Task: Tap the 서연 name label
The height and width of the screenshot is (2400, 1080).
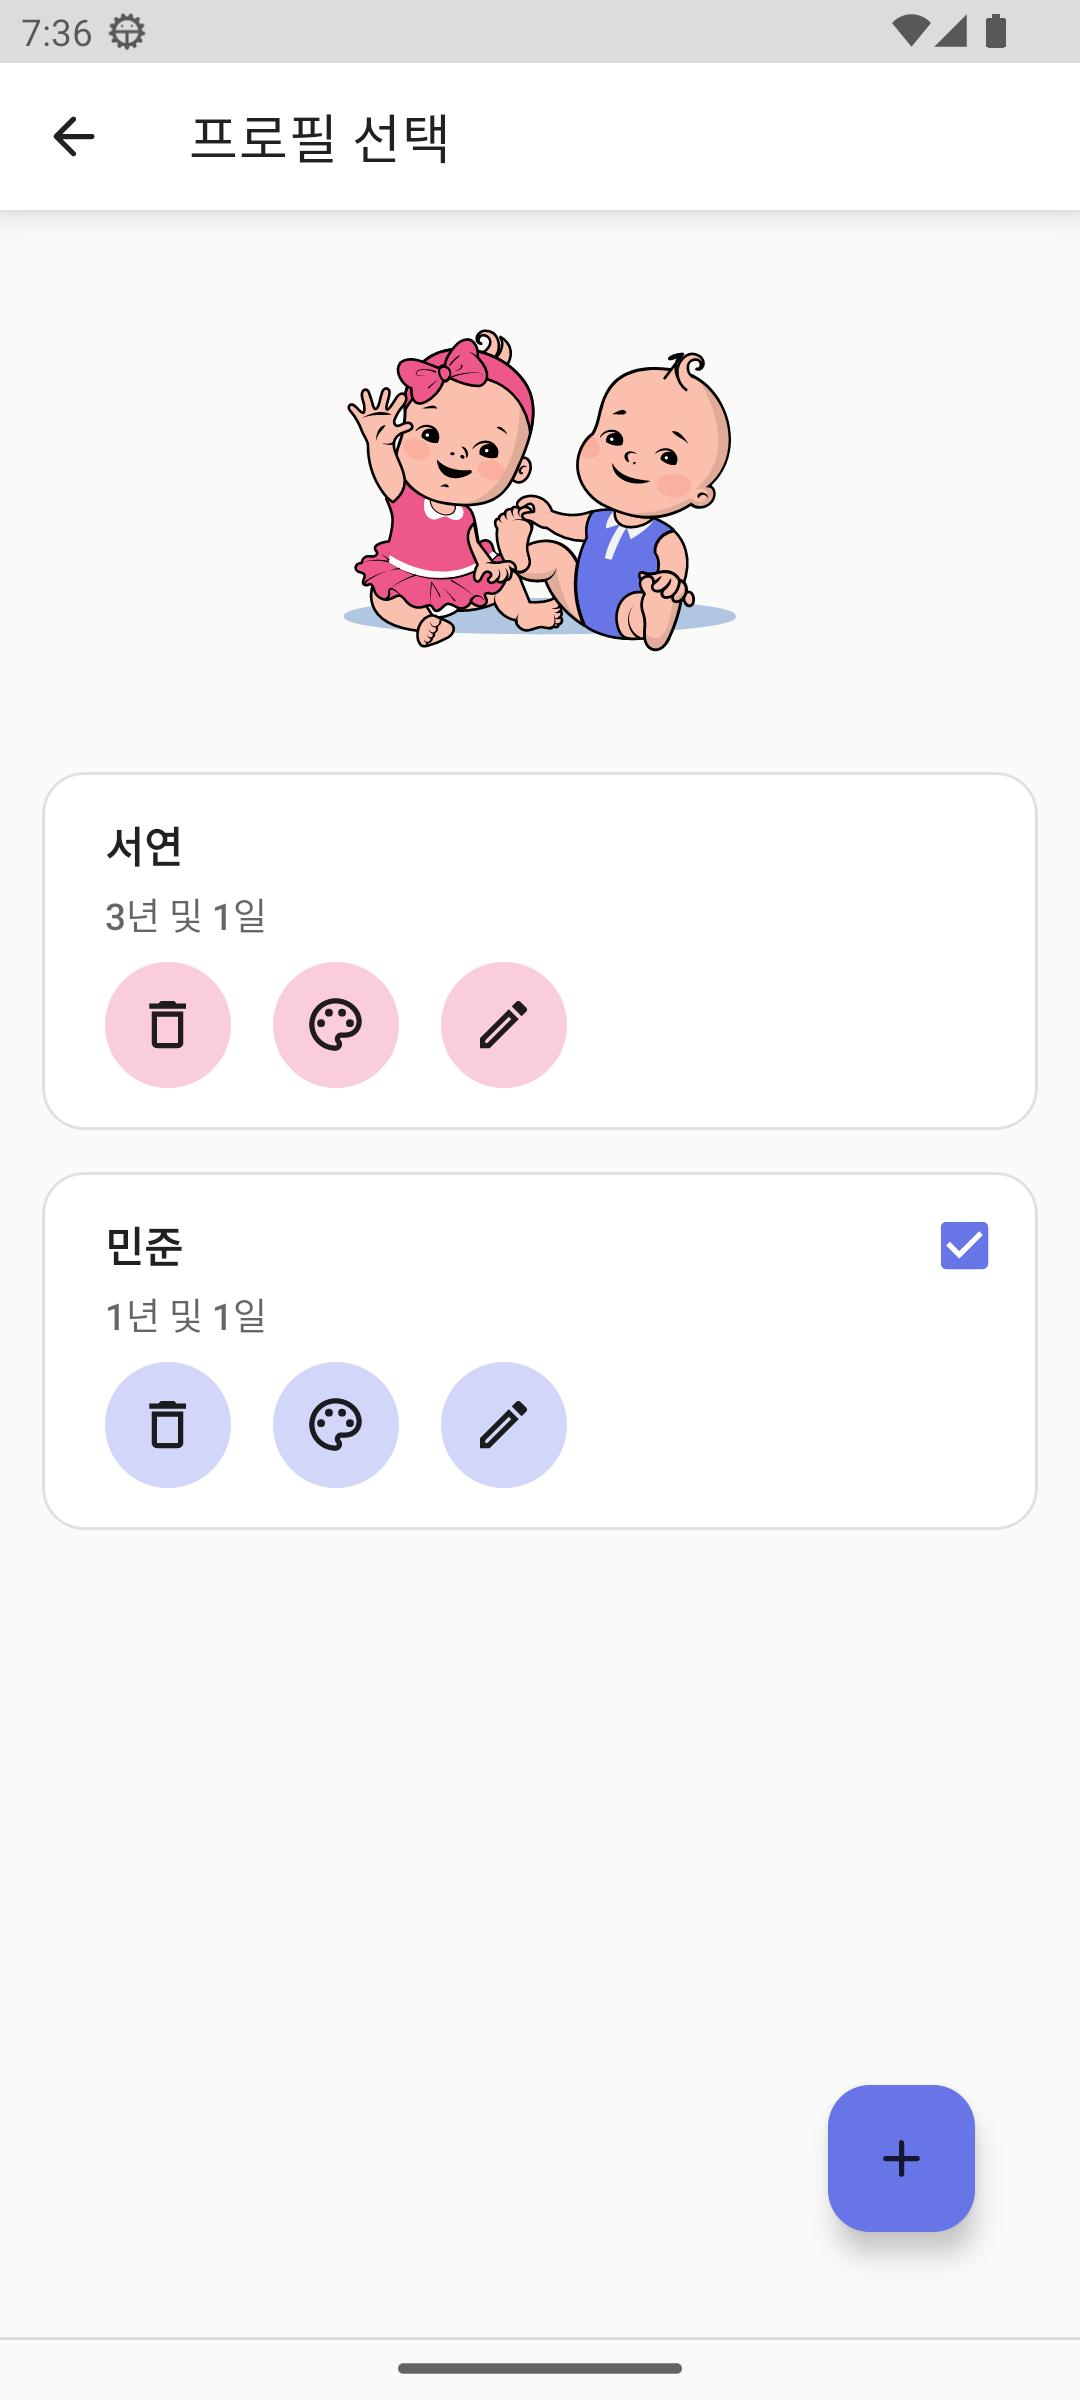Action: coord(144,846)
